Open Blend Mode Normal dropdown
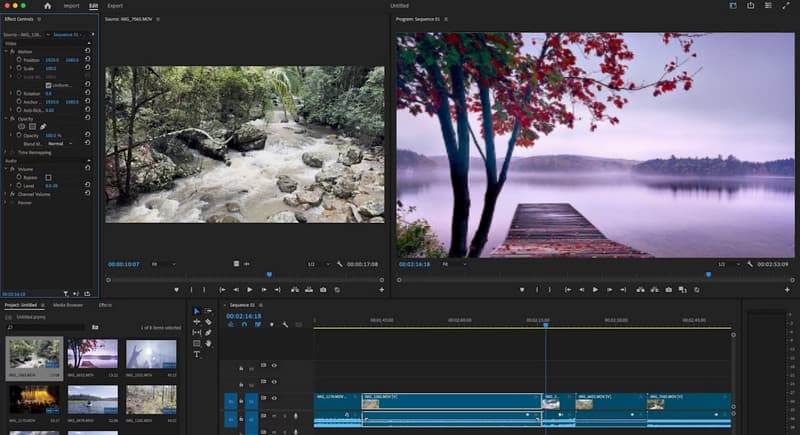The width and height of the screenshot is (800, 435). click(x=60, y=144)
